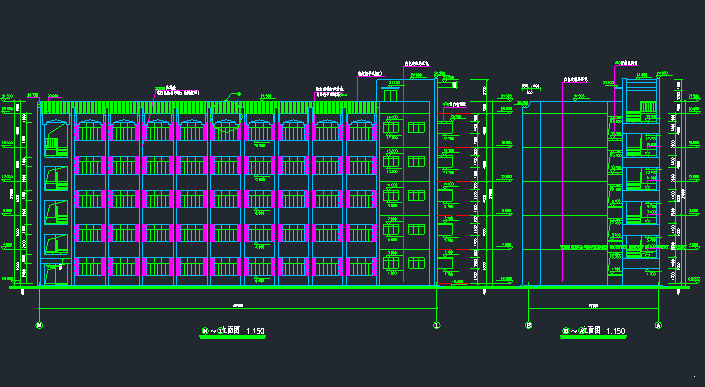Select the rooftop door on the stair tower
This screenshot has height=387, width=705.
(390, 95)
